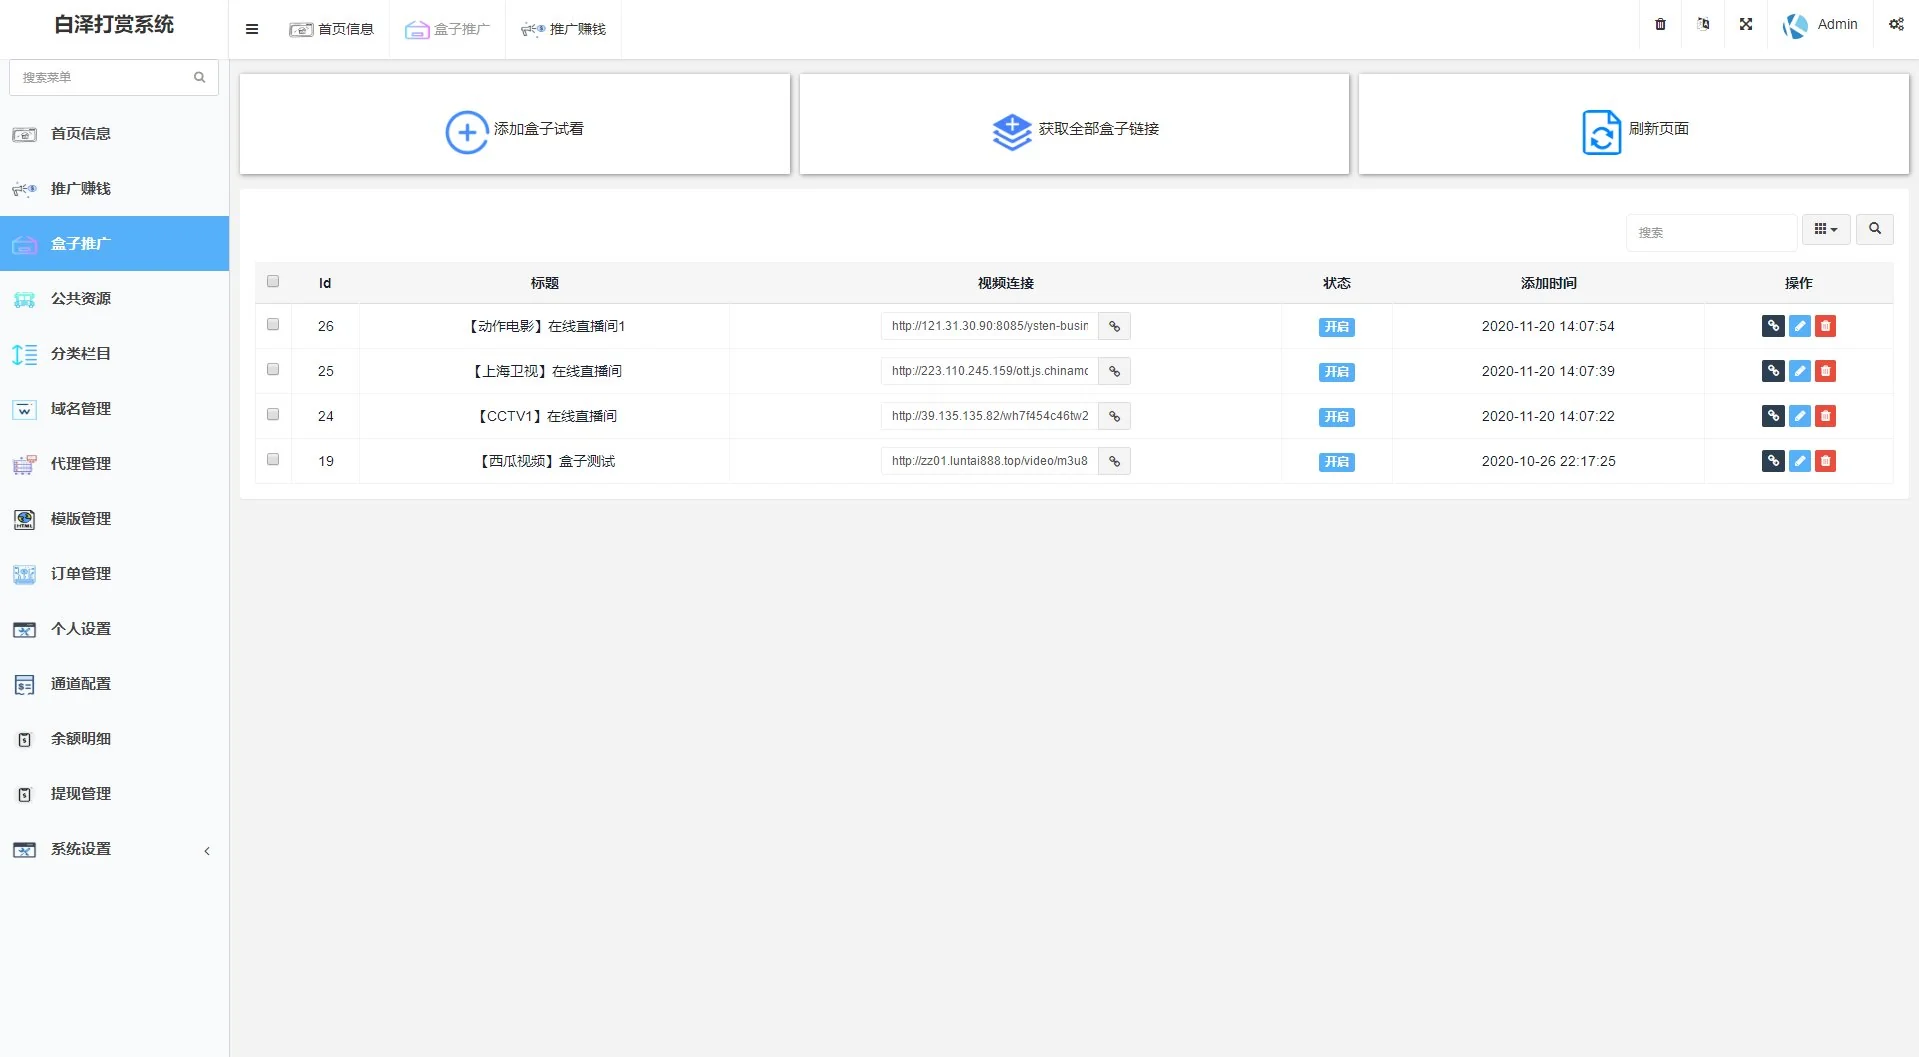Viewport: 1919px width, 1057px height.
Task: Click the 获取全部盒子链接 button
Action: 1074,129
